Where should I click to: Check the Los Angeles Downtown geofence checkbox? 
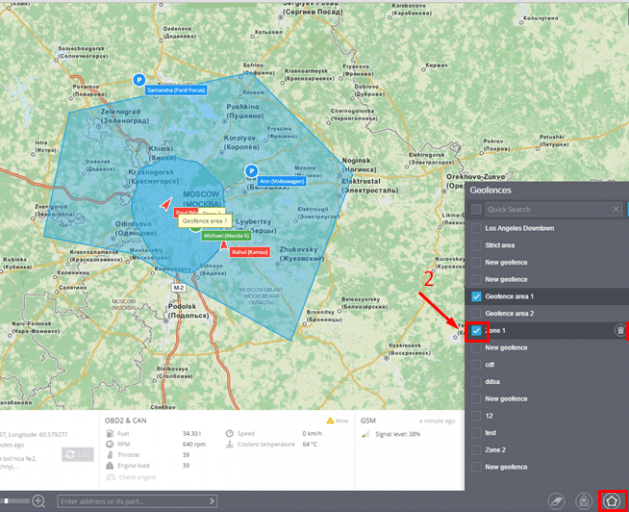coord(476,228)
